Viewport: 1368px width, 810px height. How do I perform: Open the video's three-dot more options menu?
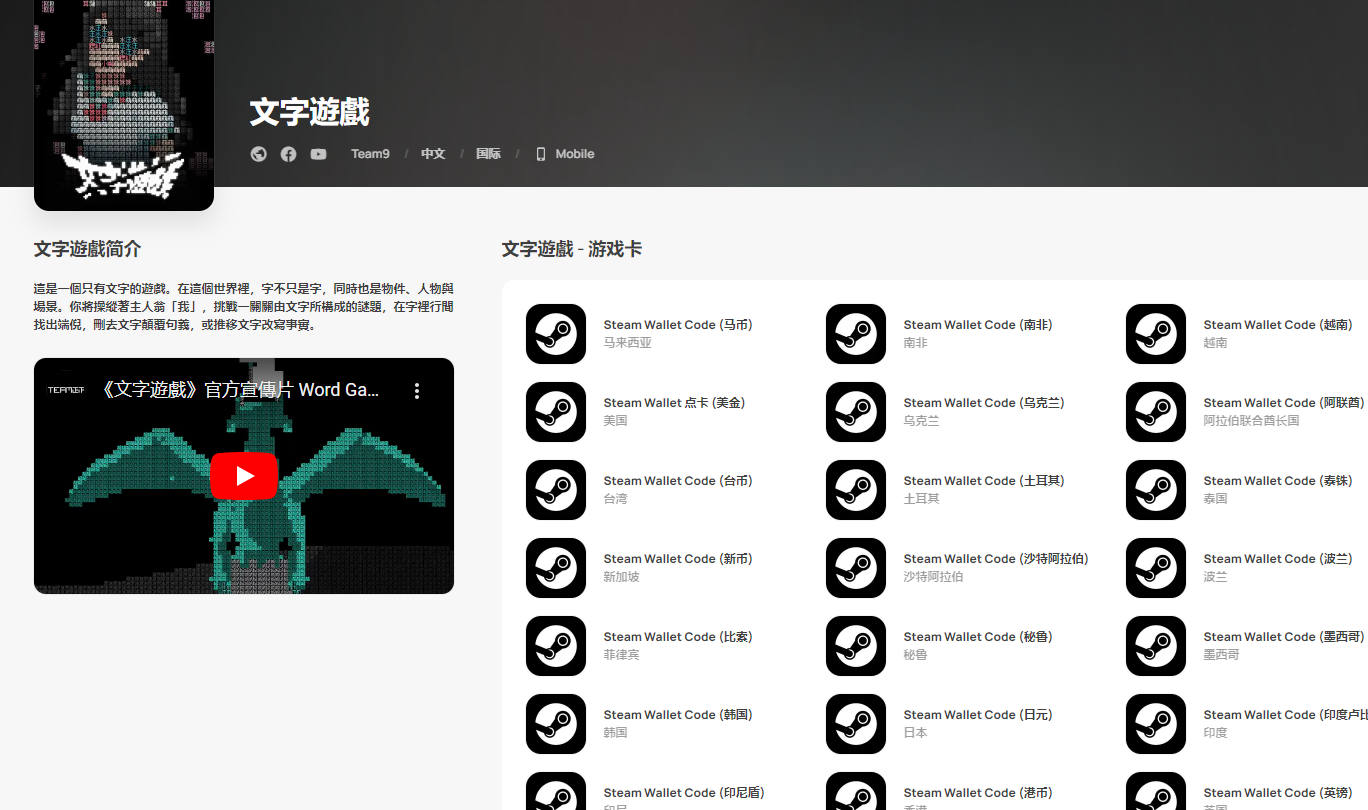[x=417, y=391]
